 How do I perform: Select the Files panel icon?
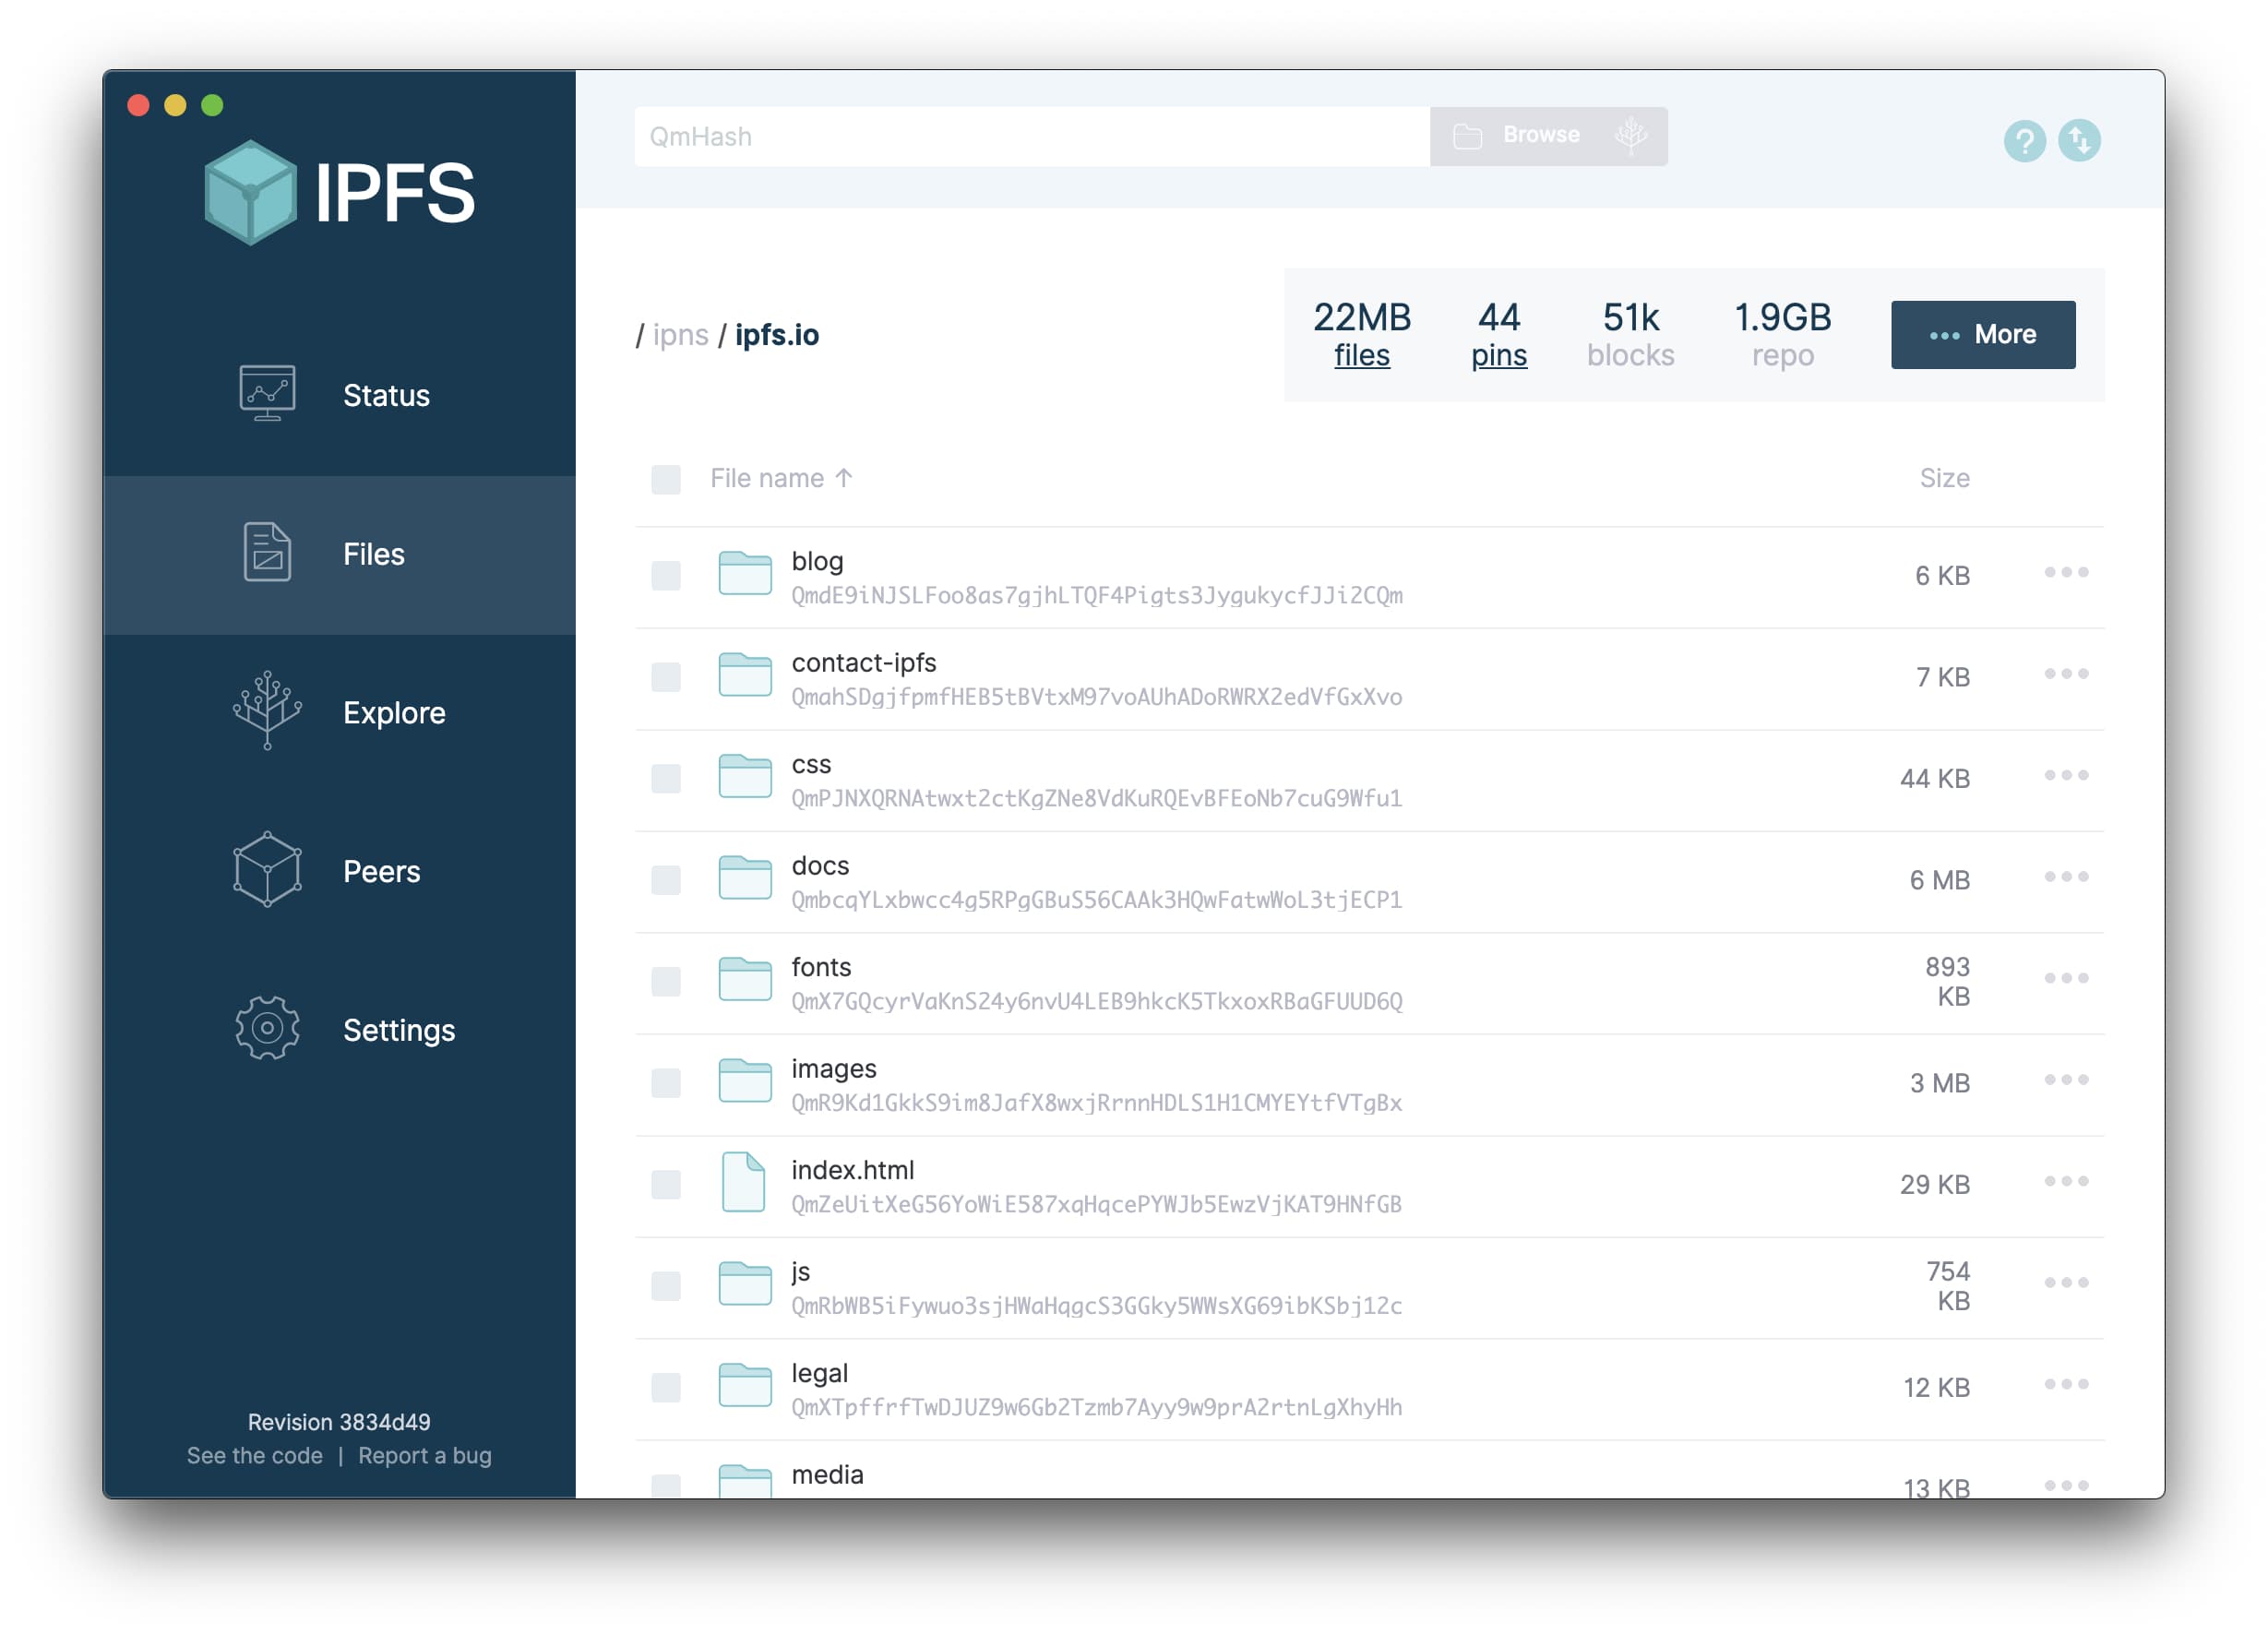point(264,553)
